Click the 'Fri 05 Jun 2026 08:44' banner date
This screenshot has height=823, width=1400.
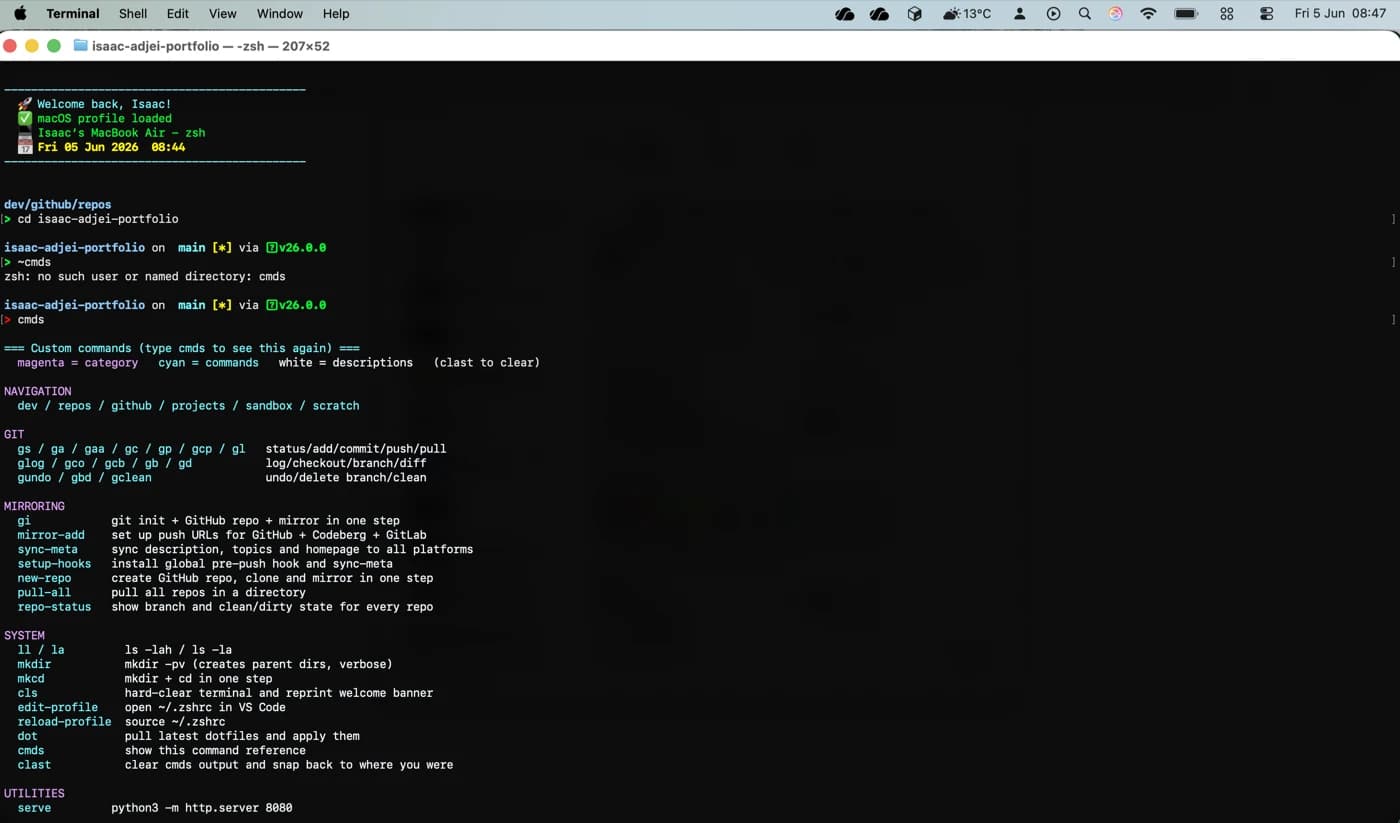pyautogui.click(x=111, y=147)
